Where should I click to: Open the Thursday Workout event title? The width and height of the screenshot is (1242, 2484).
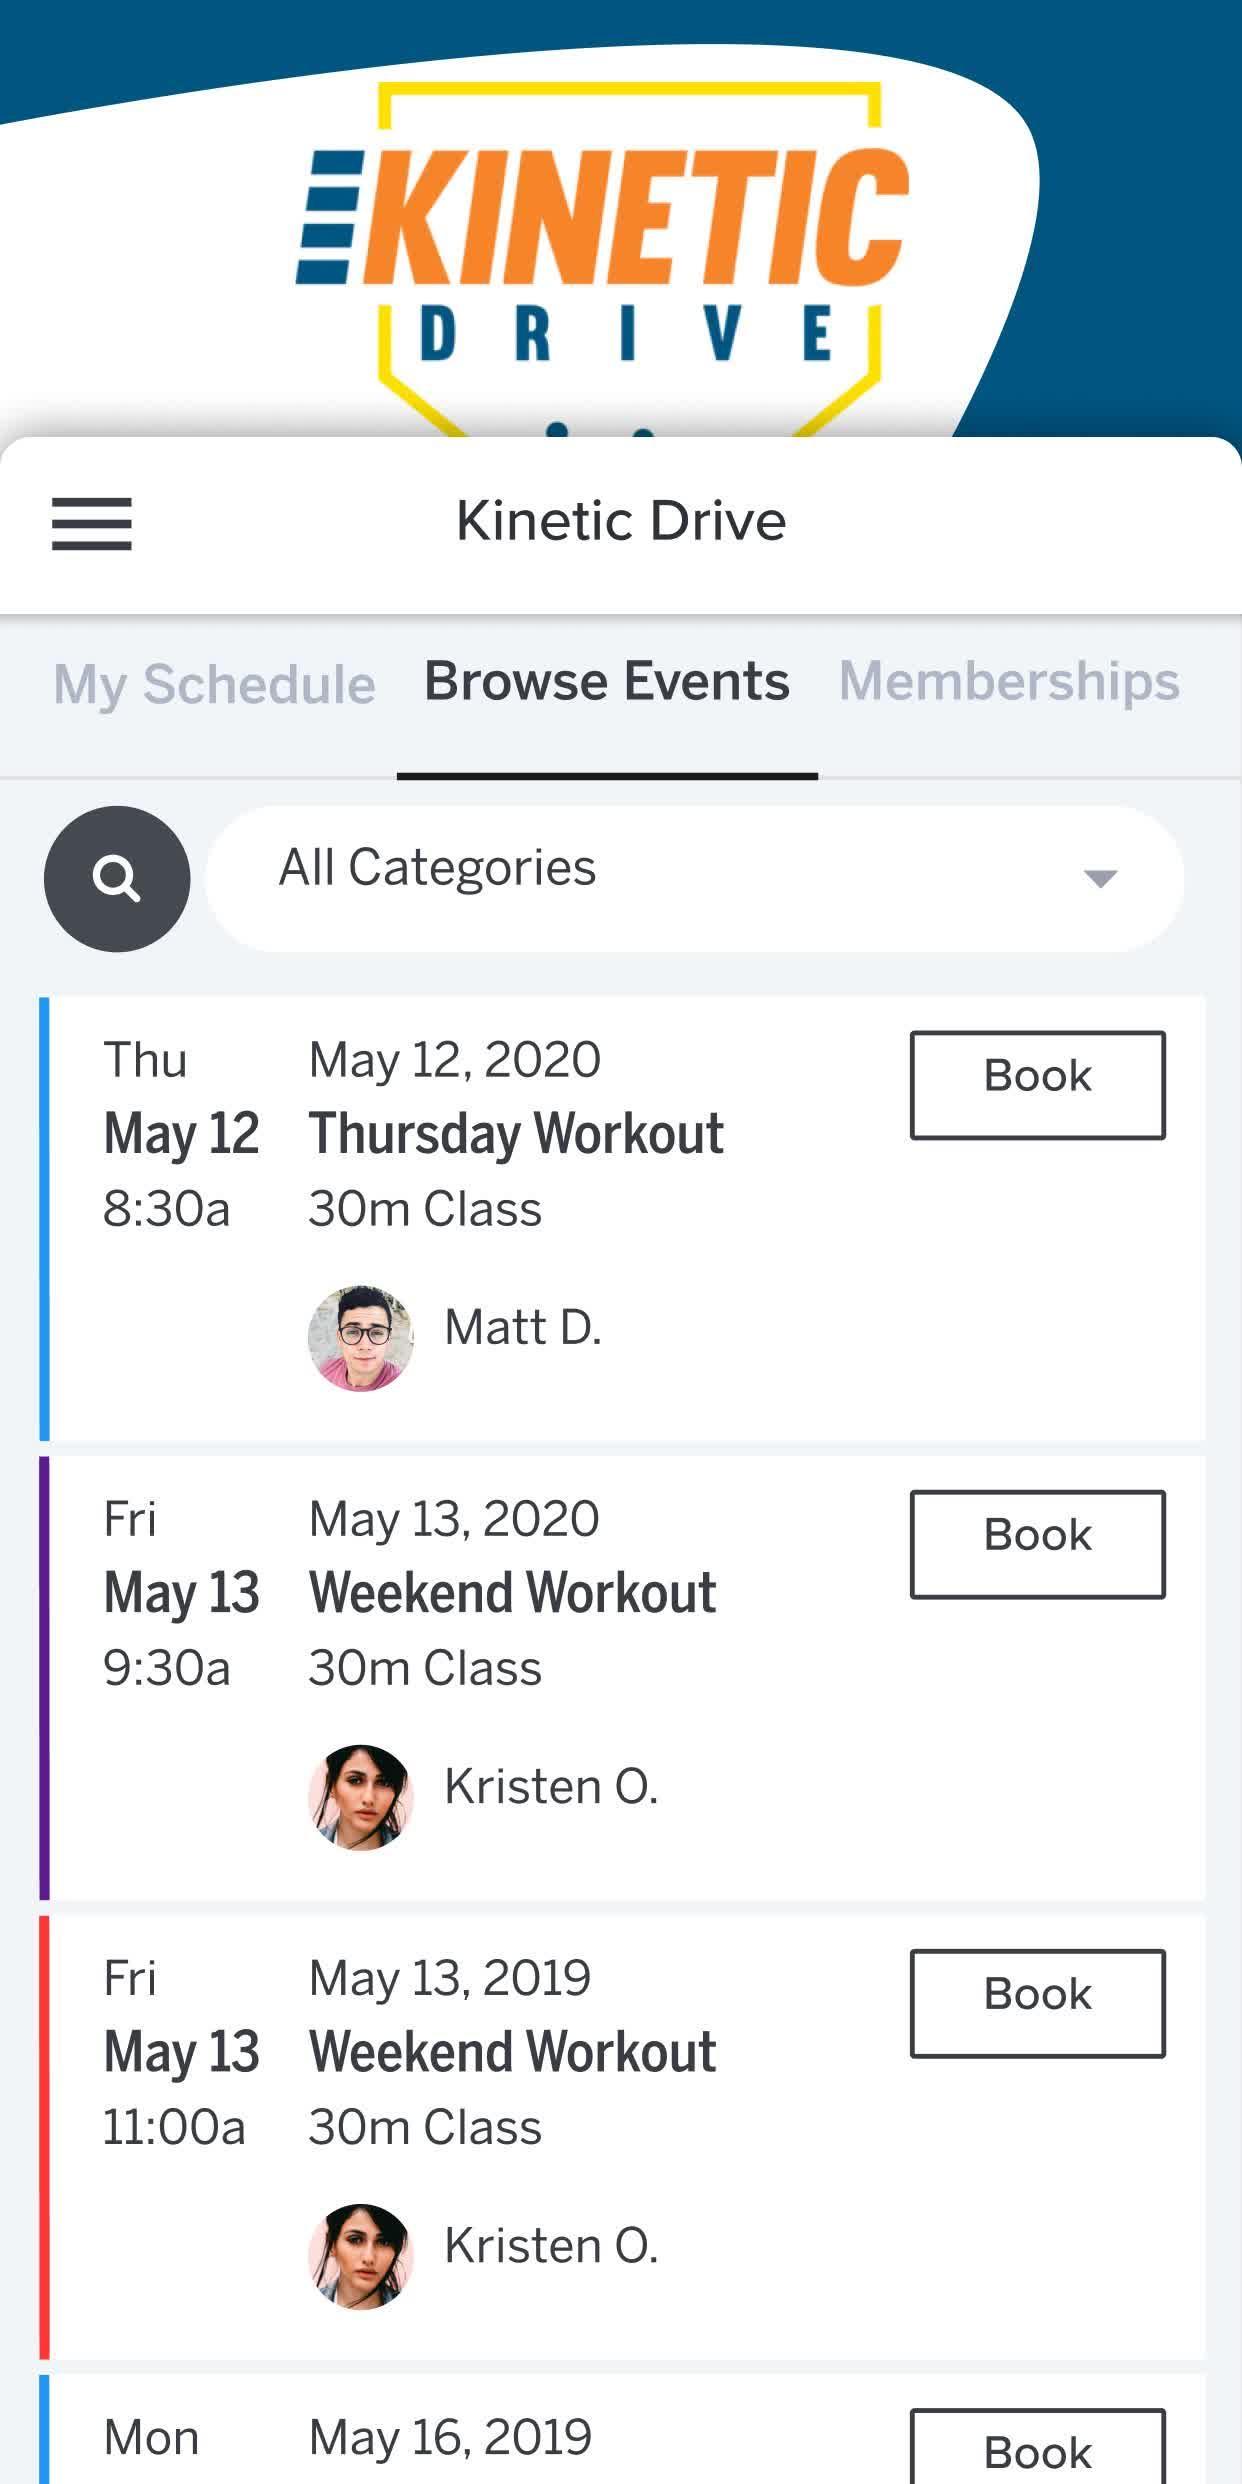[516, 1134]
